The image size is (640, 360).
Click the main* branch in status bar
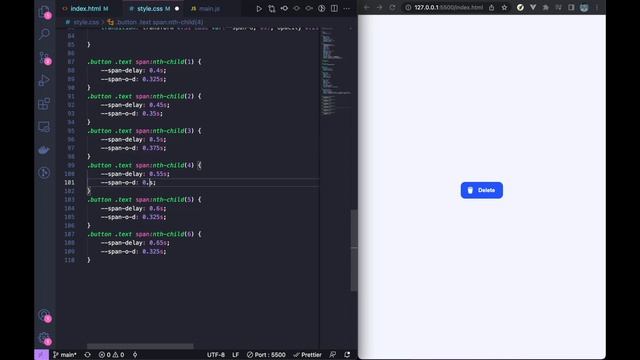(65, 355)
